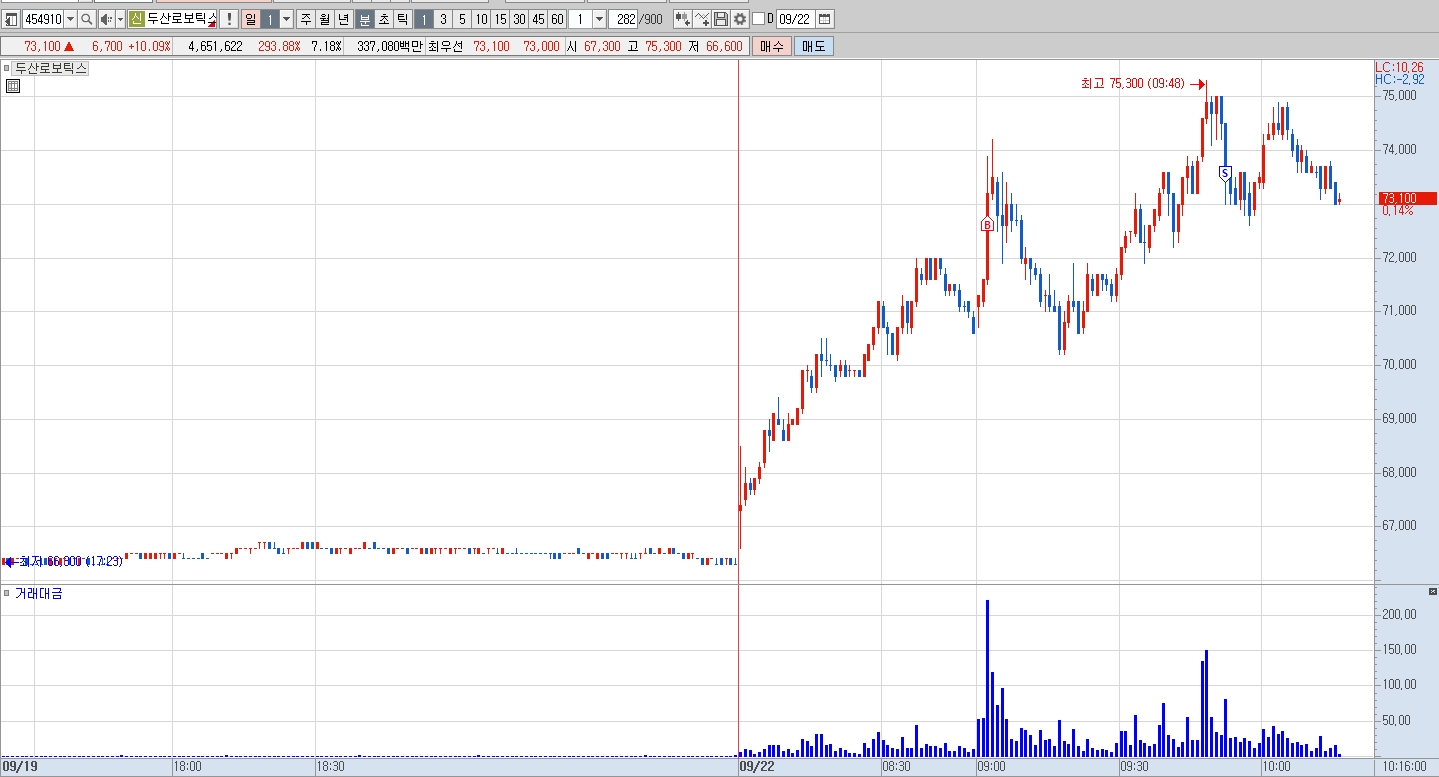The image size is (1439, 777).
Task: Choose the 60-minute interval button
Action: pyautogui.click(x=557, y=19)
